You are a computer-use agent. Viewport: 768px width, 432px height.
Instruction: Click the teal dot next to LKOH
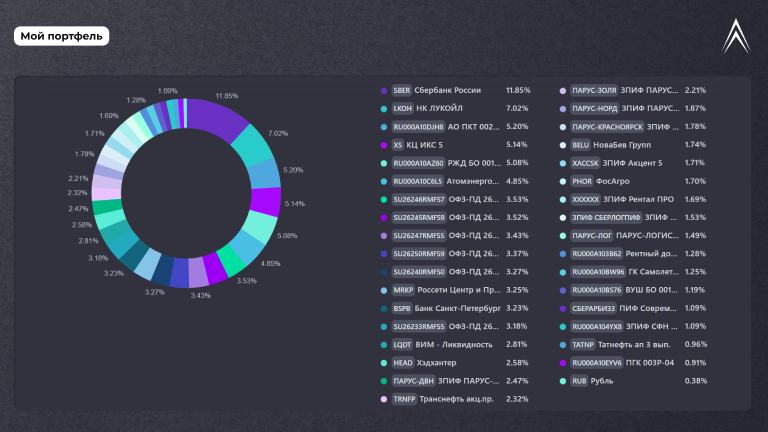[x=384, y=109]
